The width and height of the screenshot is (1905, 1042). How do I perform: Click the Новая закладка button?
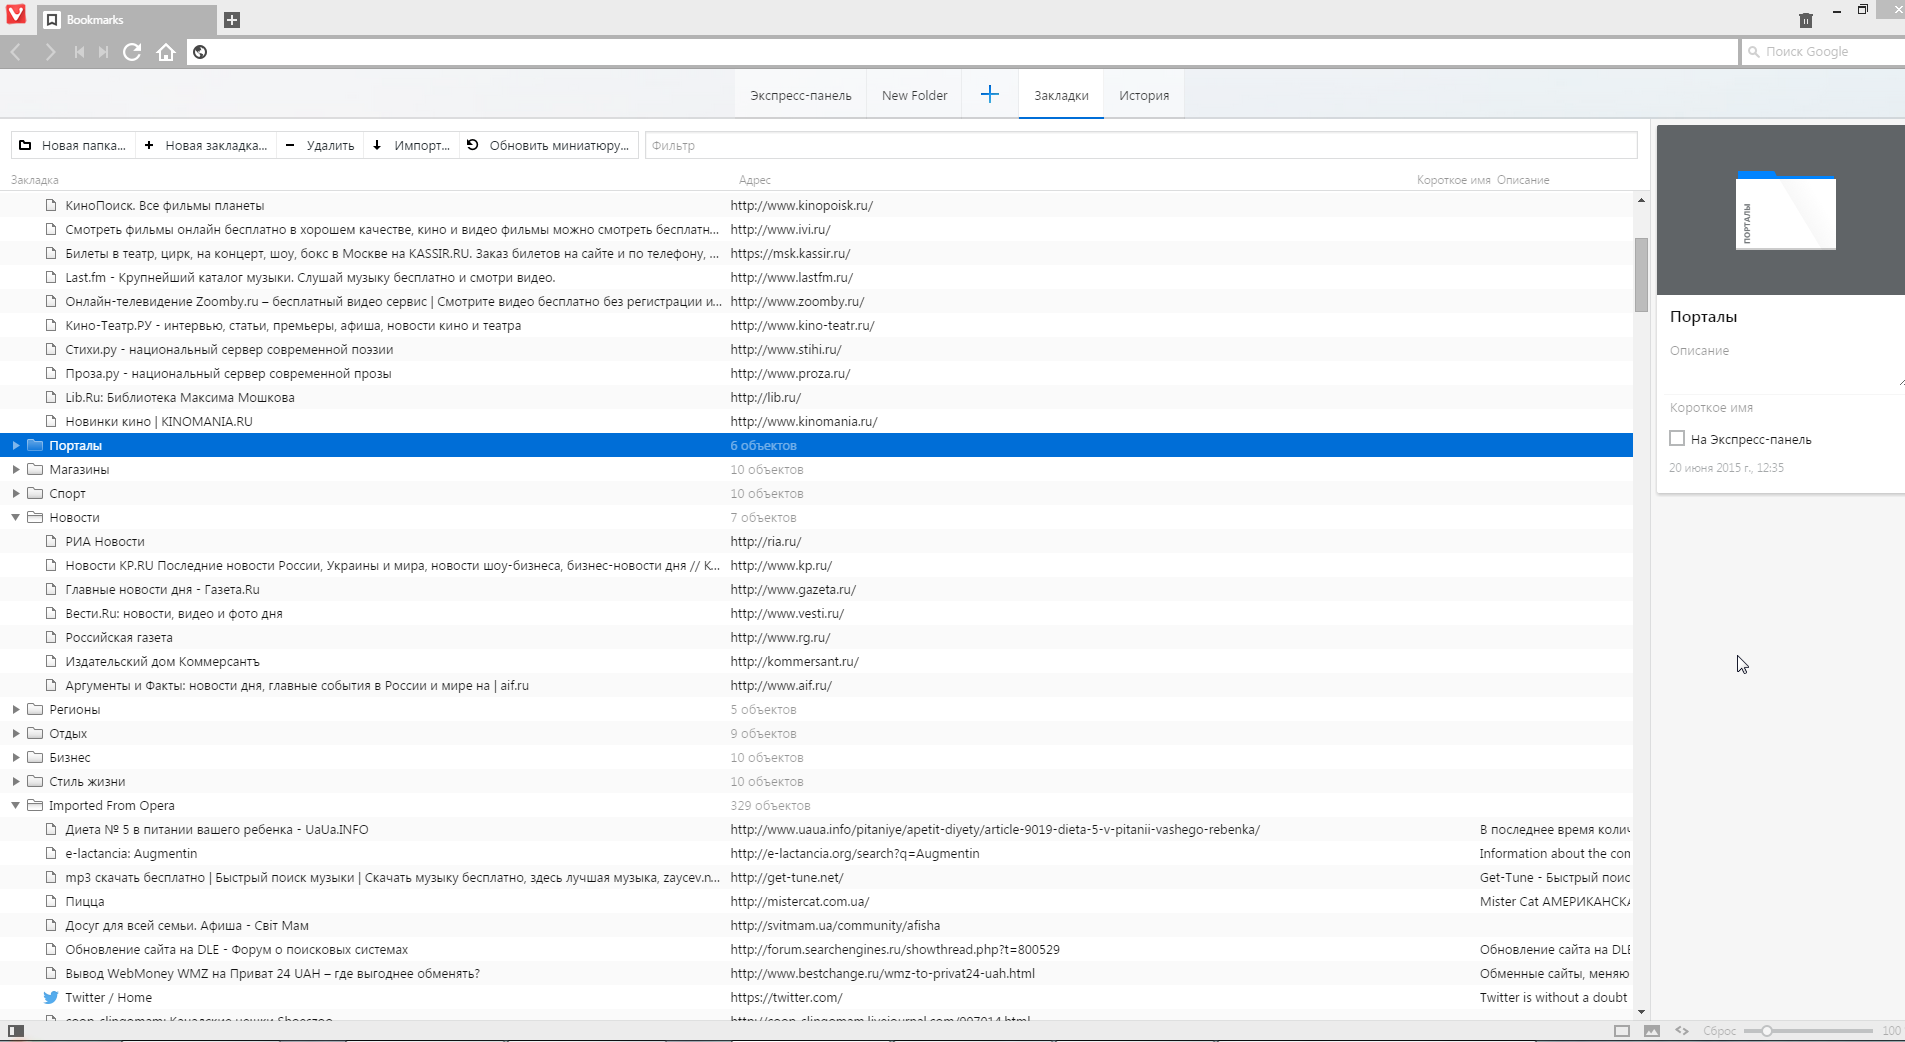206,145
